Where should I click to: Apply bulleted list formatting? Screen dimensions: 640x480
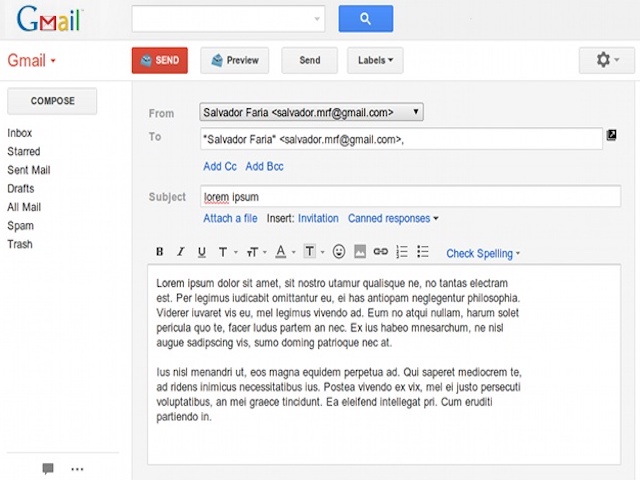point(423,252)
